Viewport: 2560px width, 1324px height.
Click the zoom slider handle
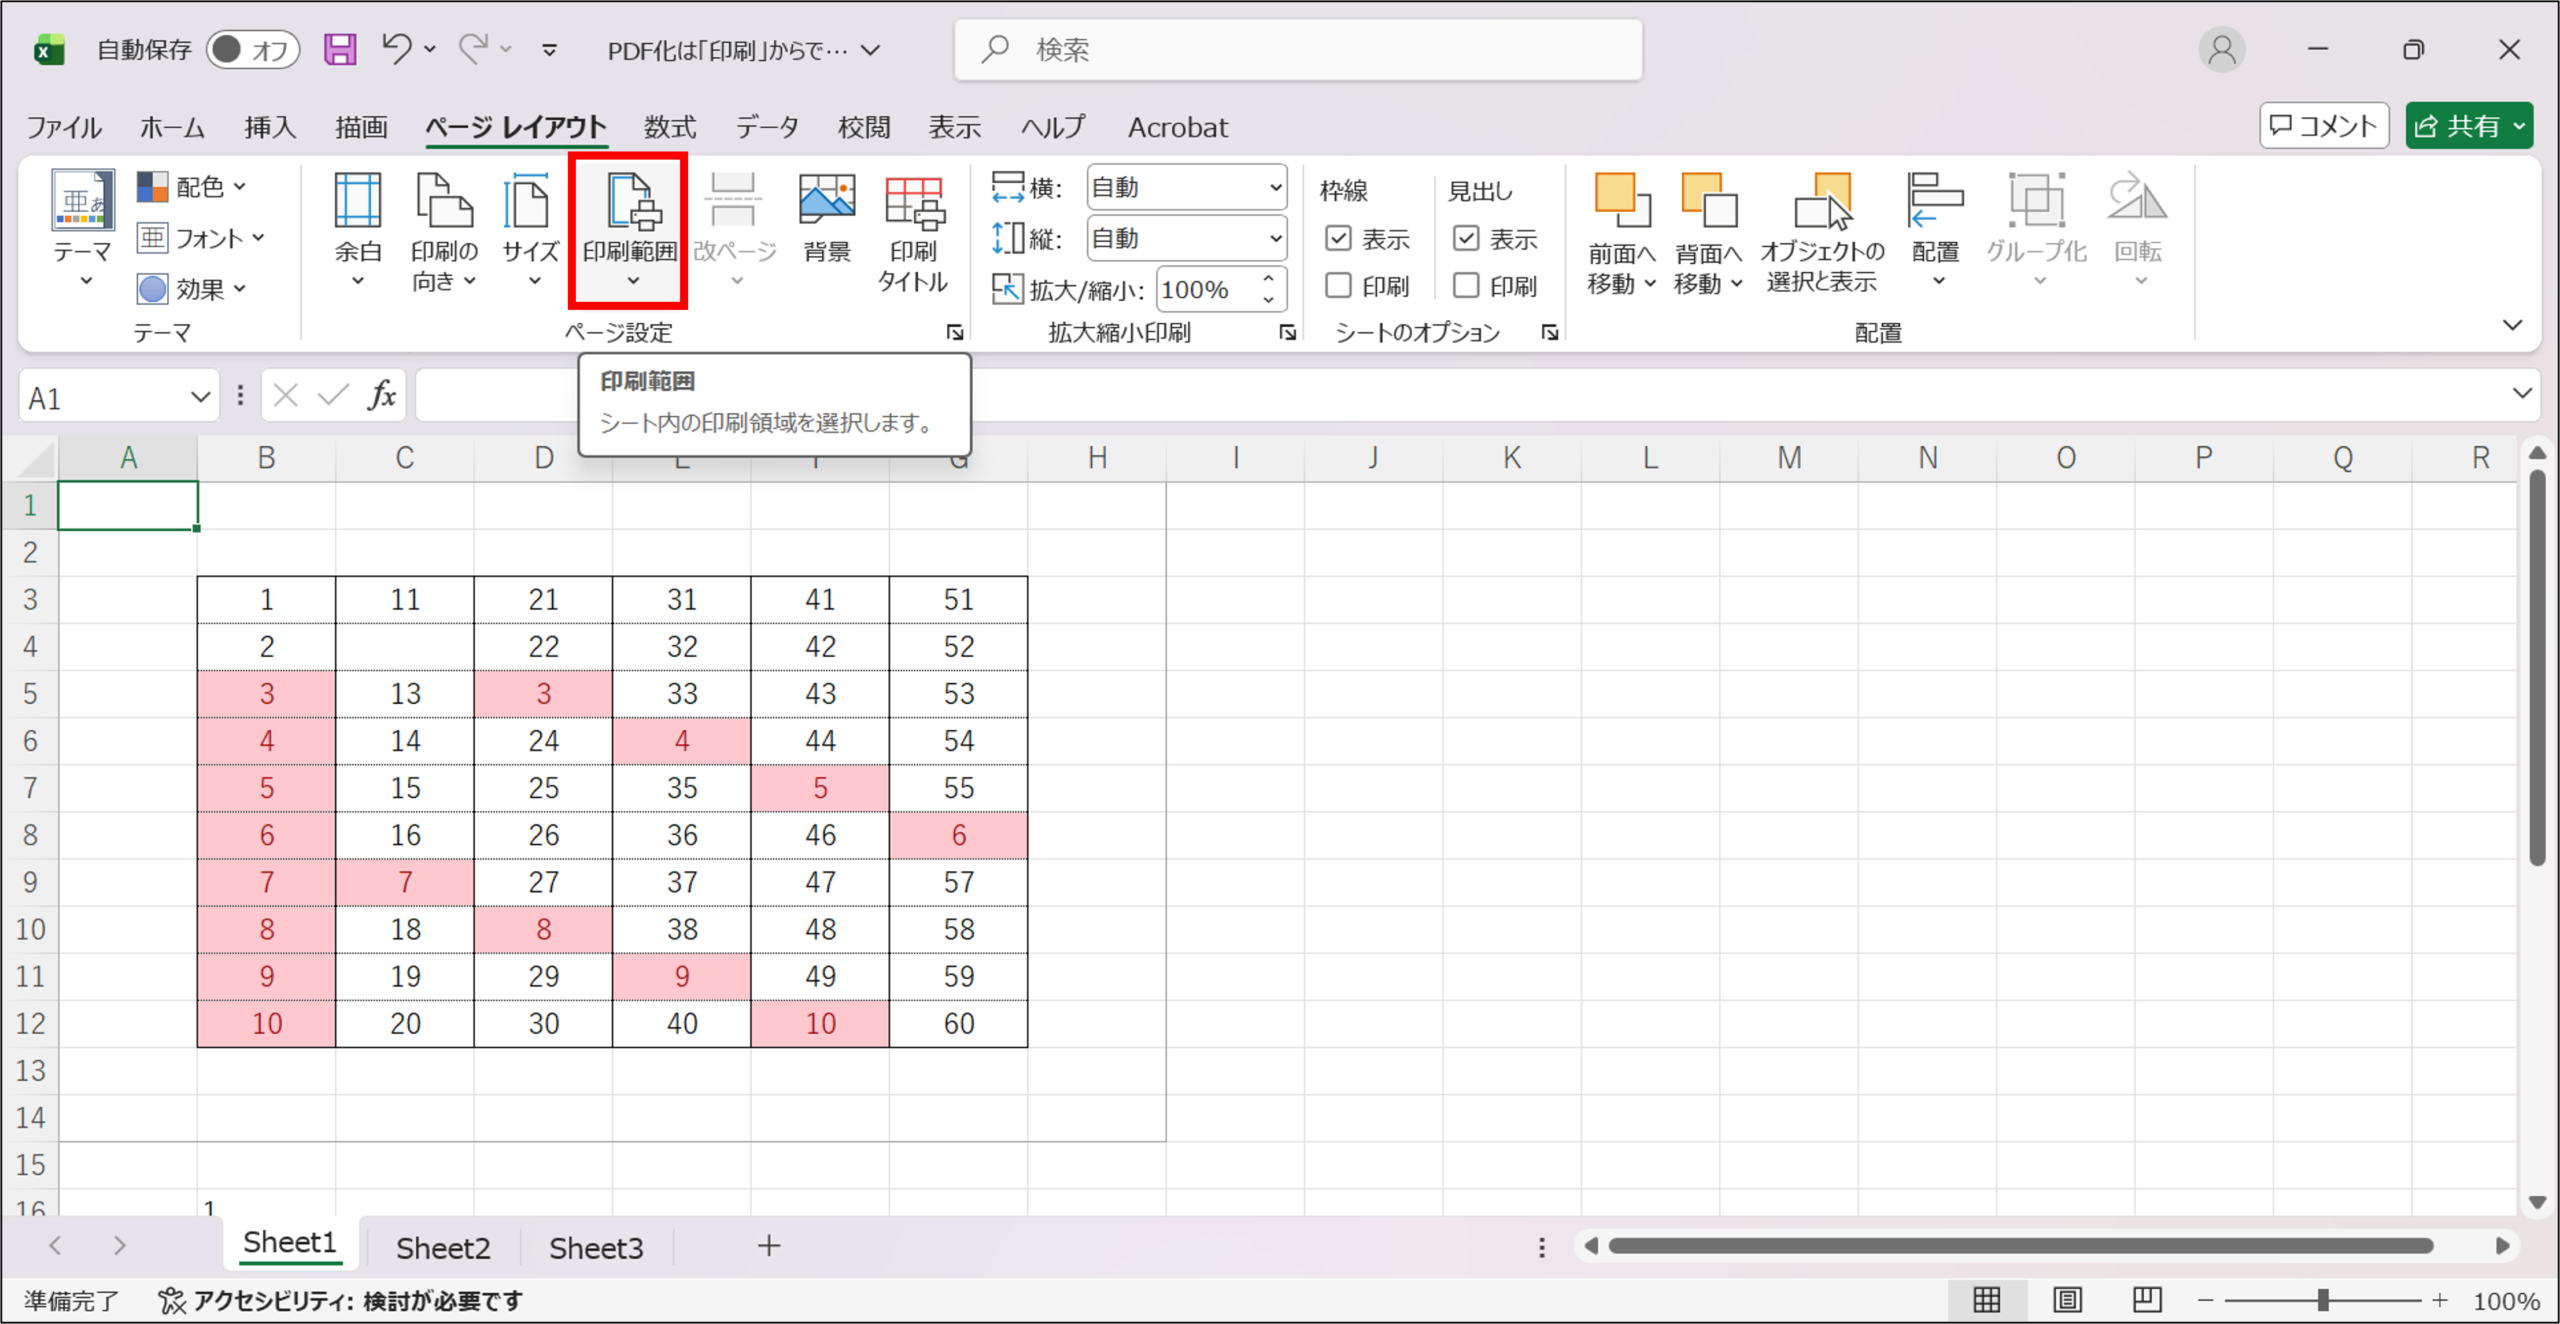click(2323, 1299)
